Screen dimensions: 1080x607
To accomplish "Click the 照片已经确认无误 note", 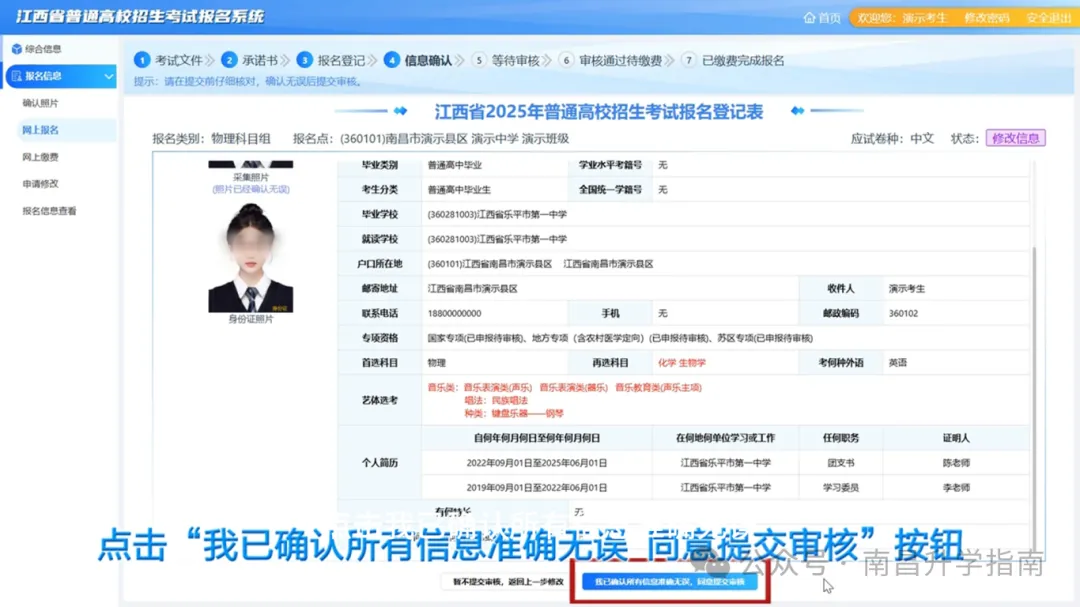I will point(251,189).
